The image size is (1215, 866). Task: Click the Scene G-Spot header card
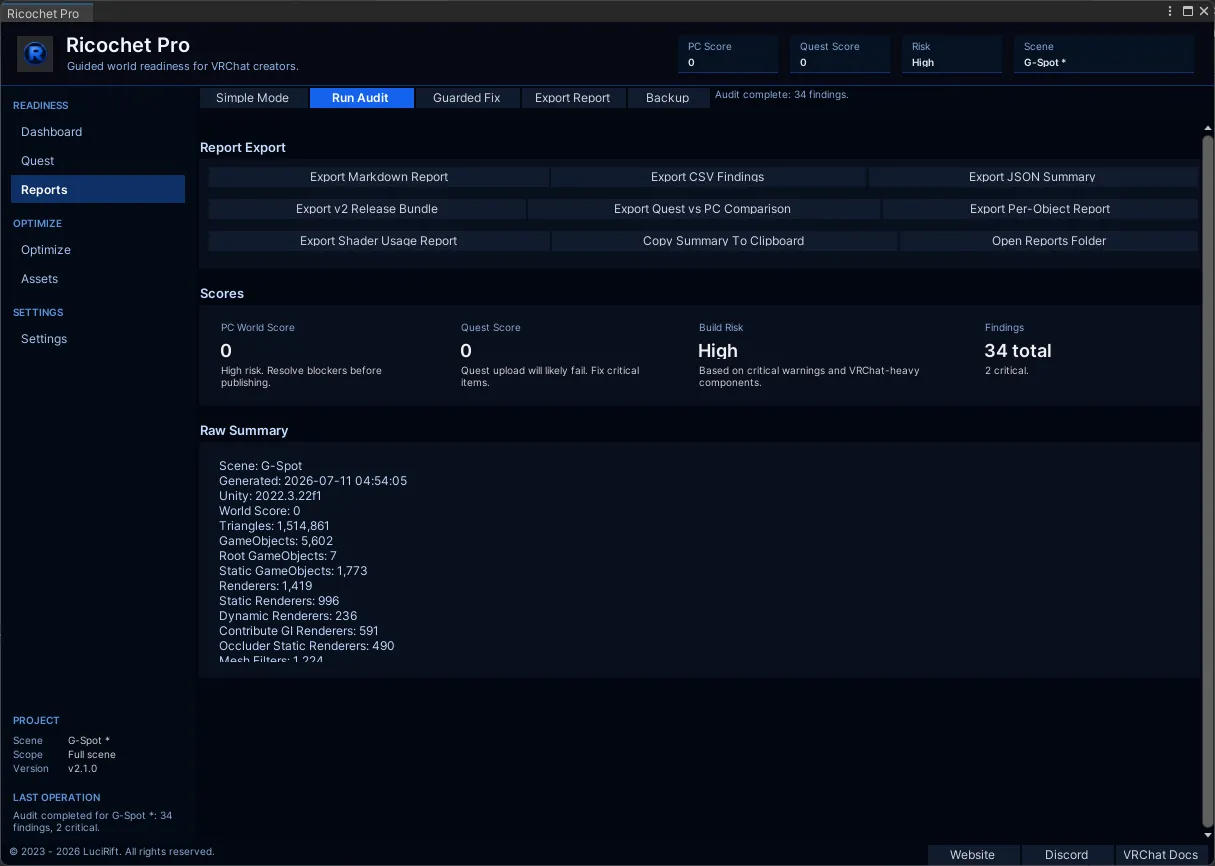pos(1104,54)
